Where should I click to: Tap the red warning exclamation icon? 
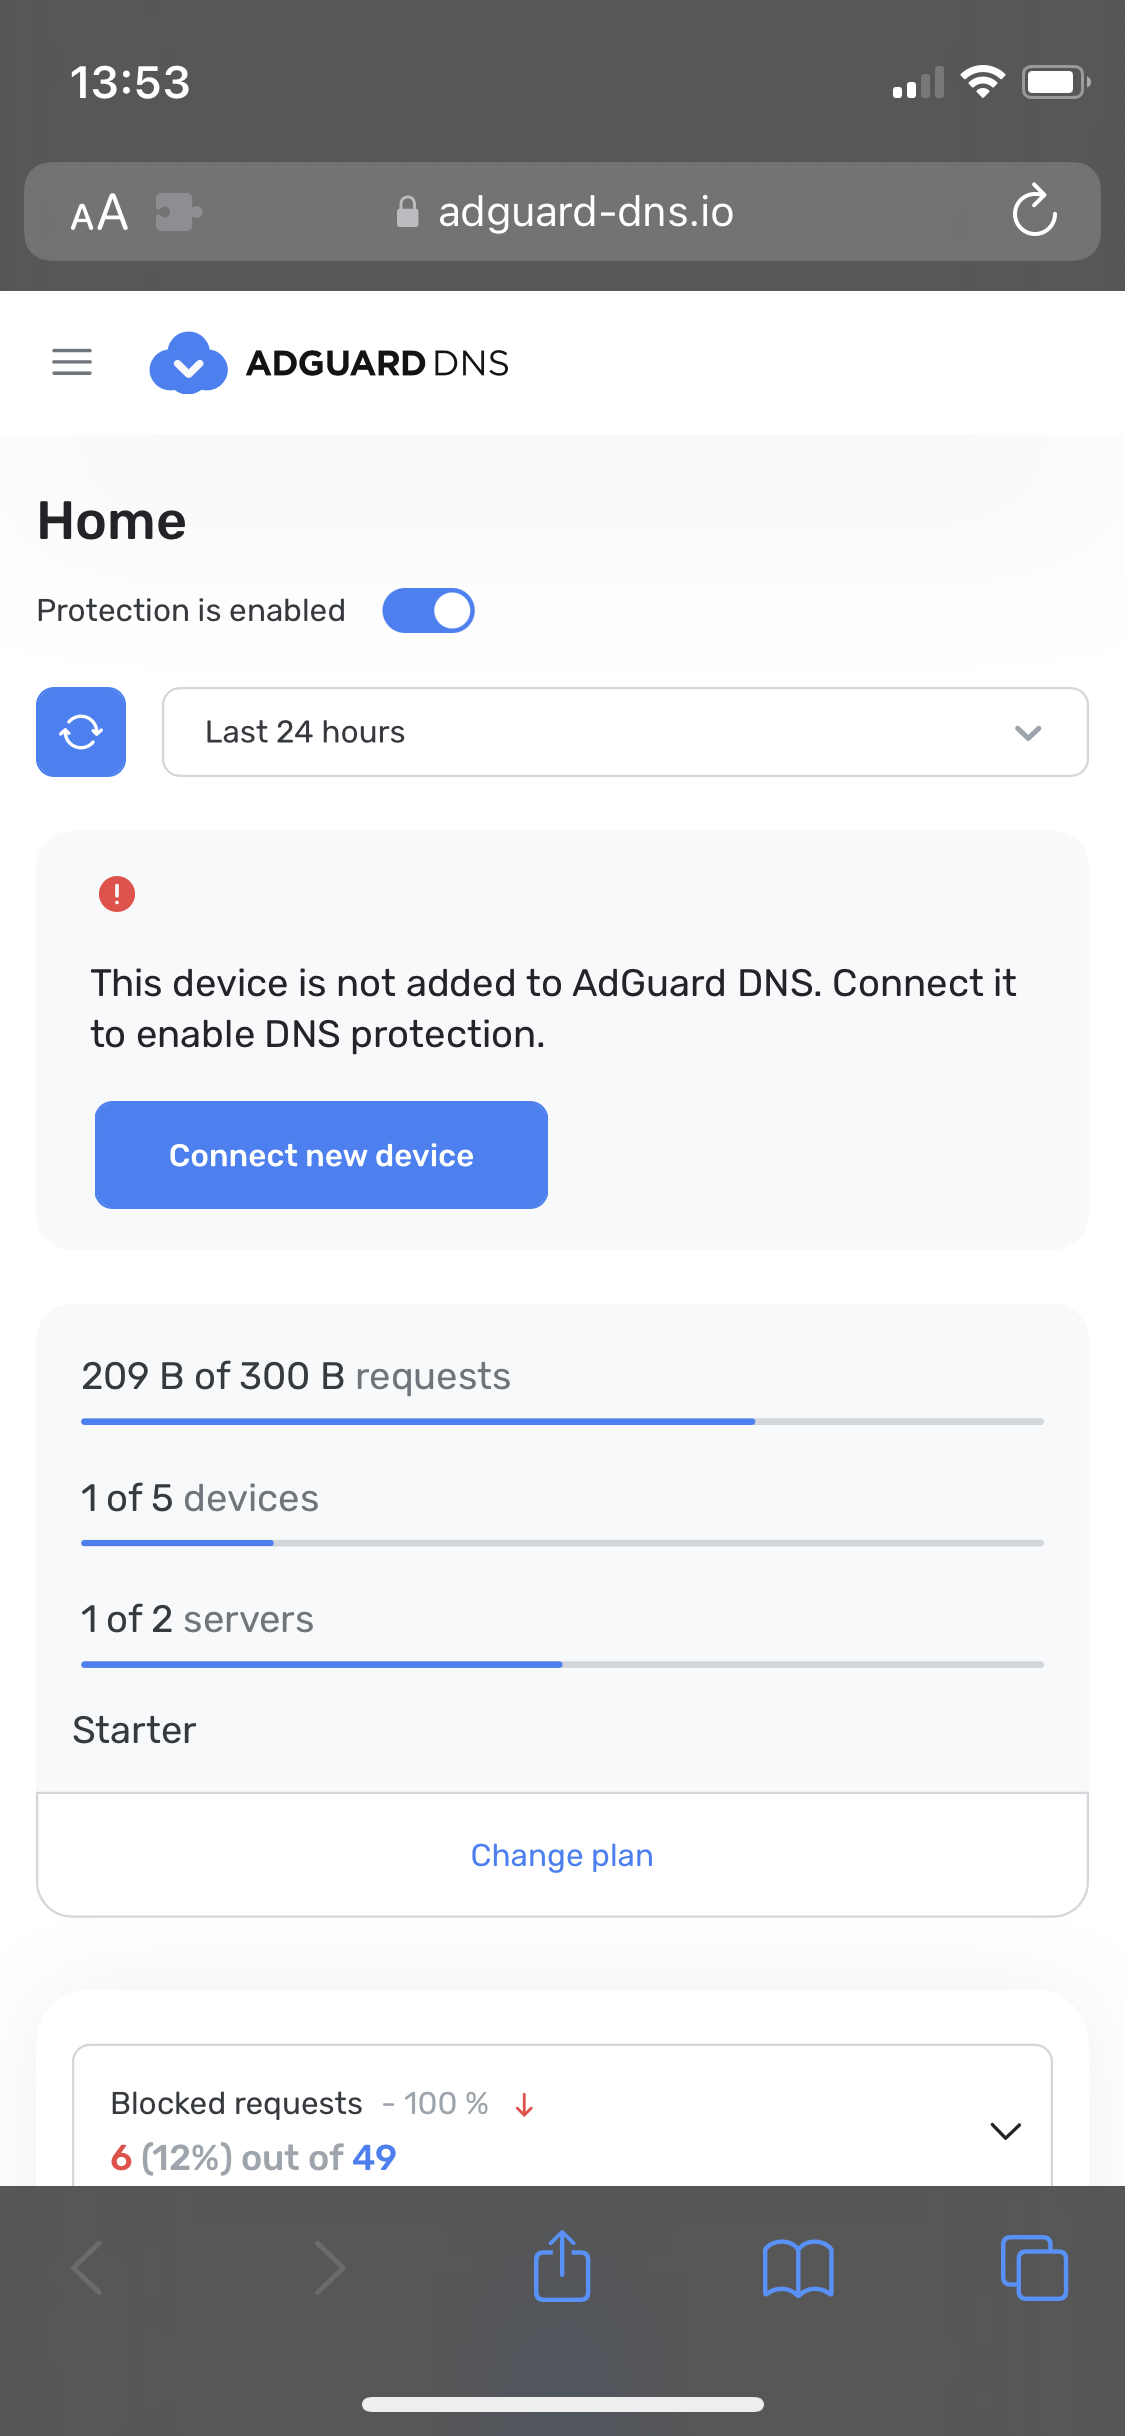click(117, 893)
